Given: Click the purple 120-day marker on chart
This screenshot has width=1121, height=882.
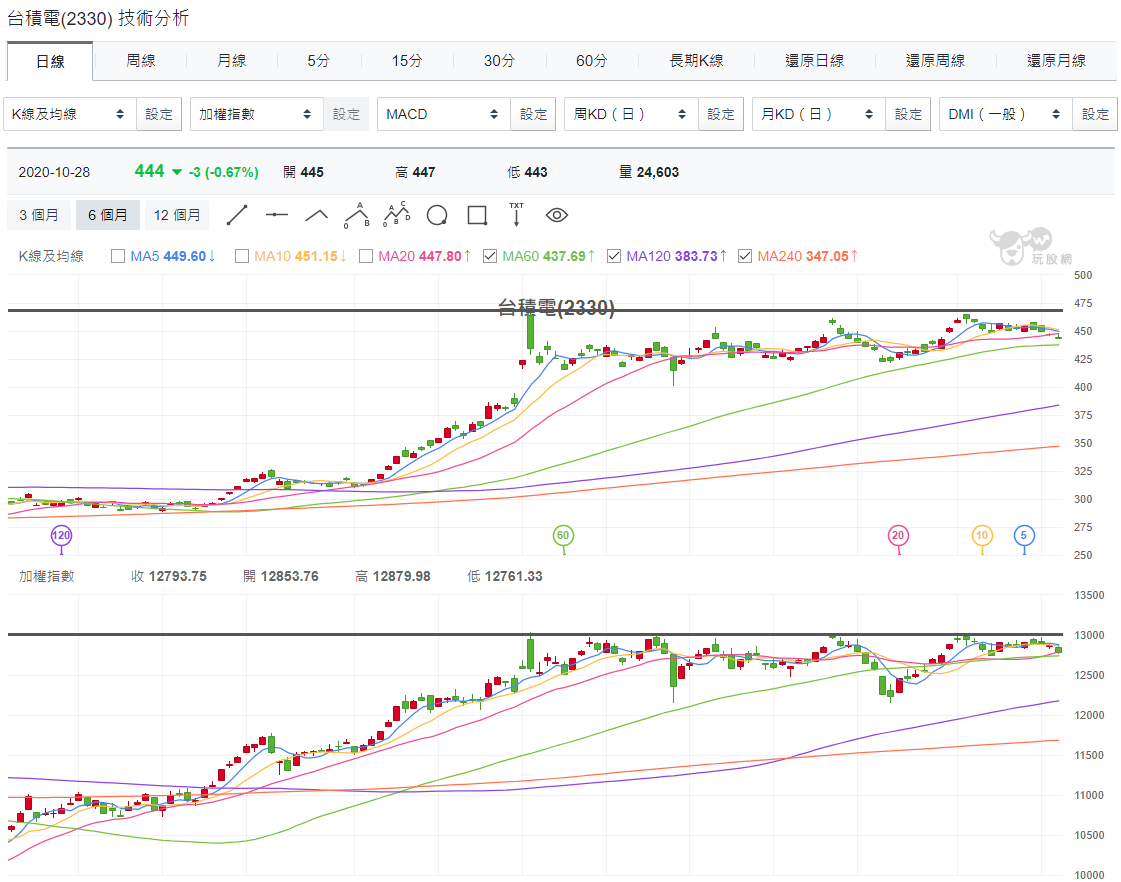Looking at the screenshot, I should [x=61, y=535].
